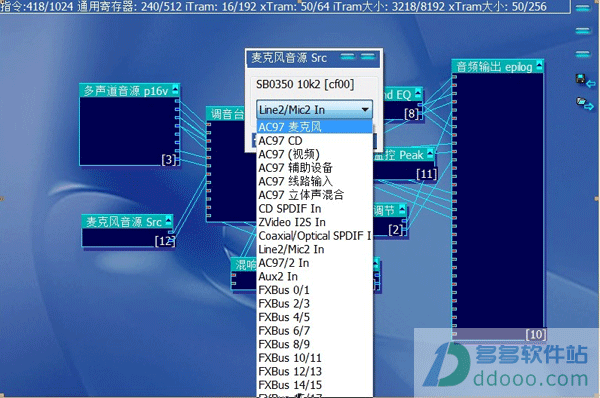Choose Coaxial/Optical SPDIF input entry
The height and width of the screenshot is (398, 600).
(x=314, y=236)
